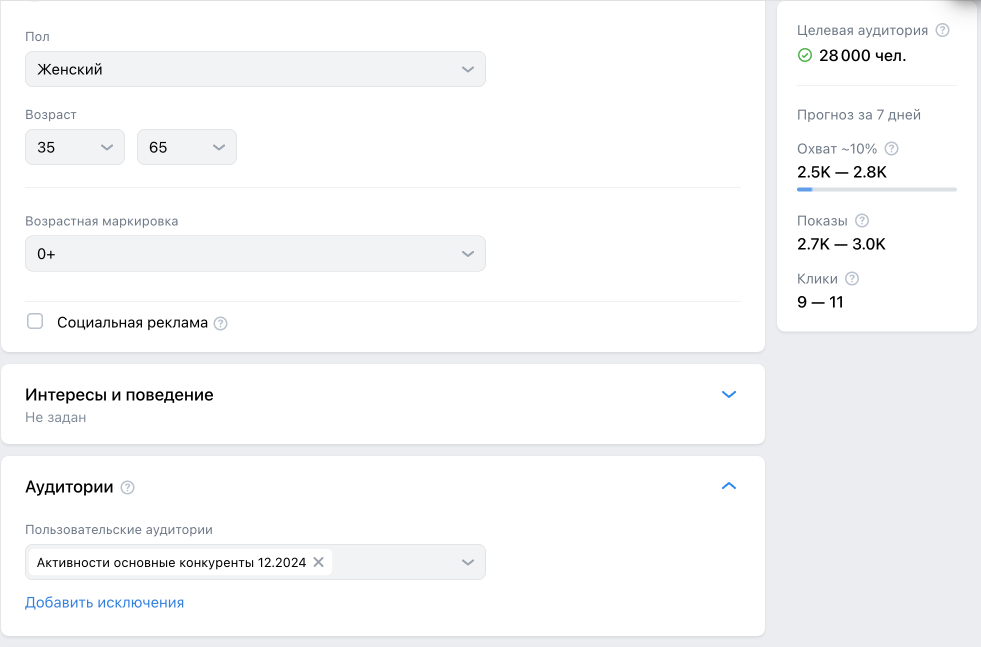This screenshot has height=647, width=981.
Task: Open Возрастная маркировка dropdown showing 0+
Action: [255, 254]
